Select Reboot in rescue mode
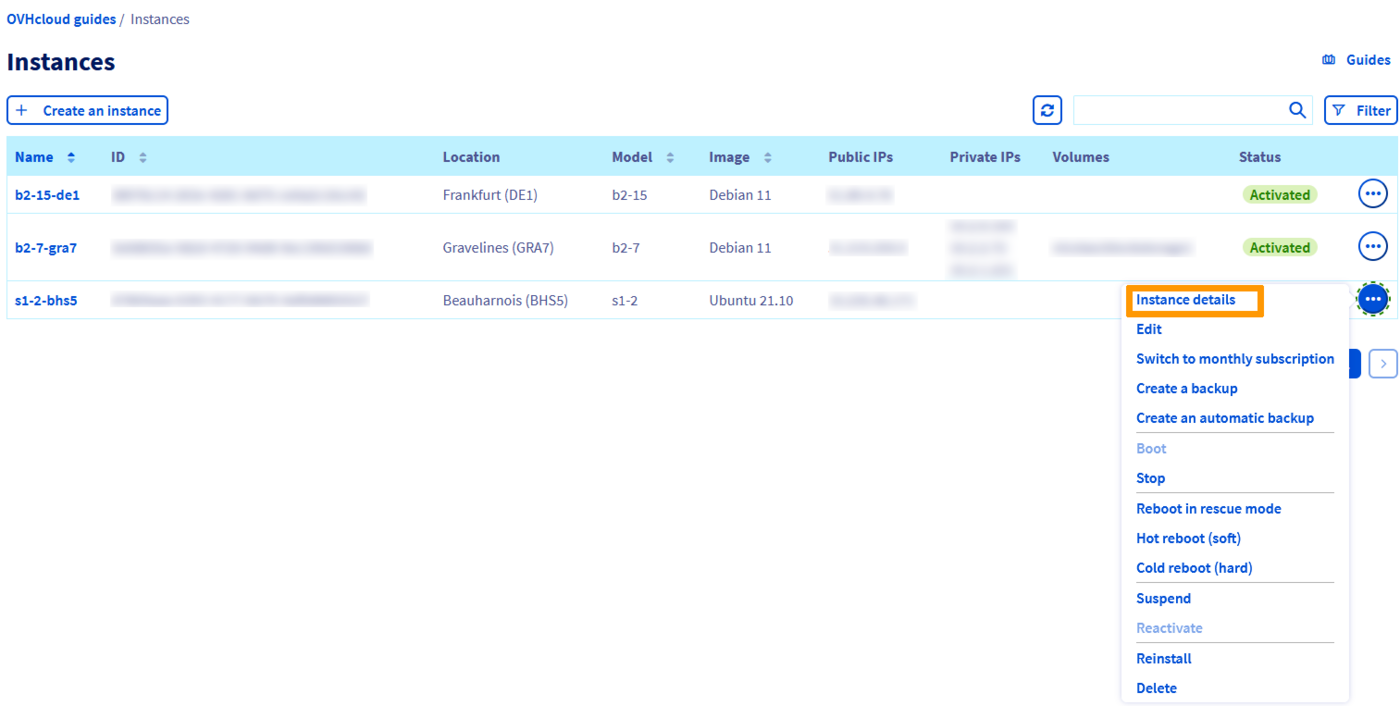Image resolution: width=1400 pixels, height=706 pixels. 1208,508
